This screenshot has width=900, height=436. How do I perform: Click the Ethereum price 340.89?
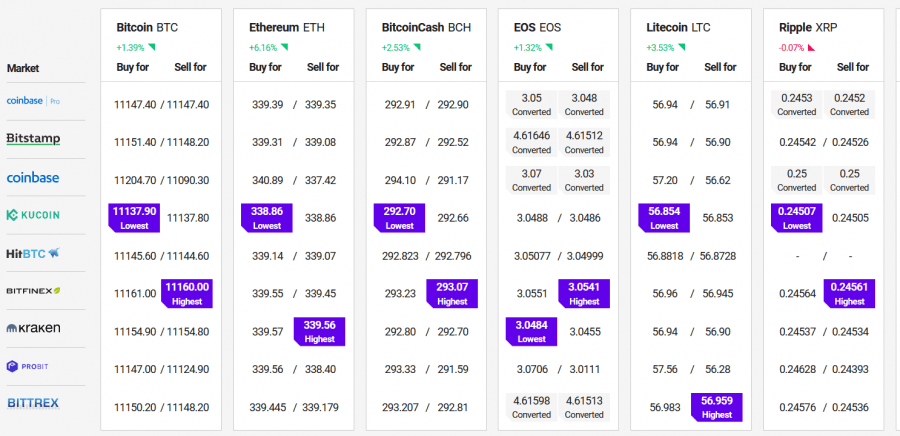tap(267, 180)
